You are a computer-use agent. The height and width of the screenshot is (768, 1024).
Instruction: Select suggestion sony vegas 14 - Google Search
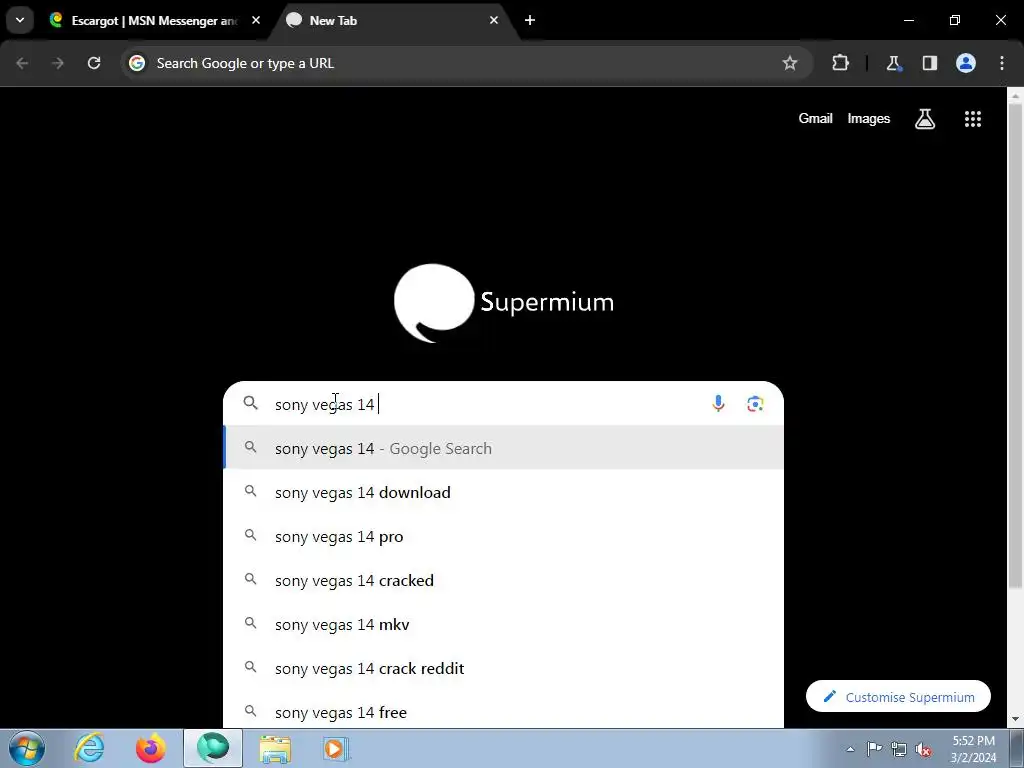pyautogui.click(x=504, y=448)
